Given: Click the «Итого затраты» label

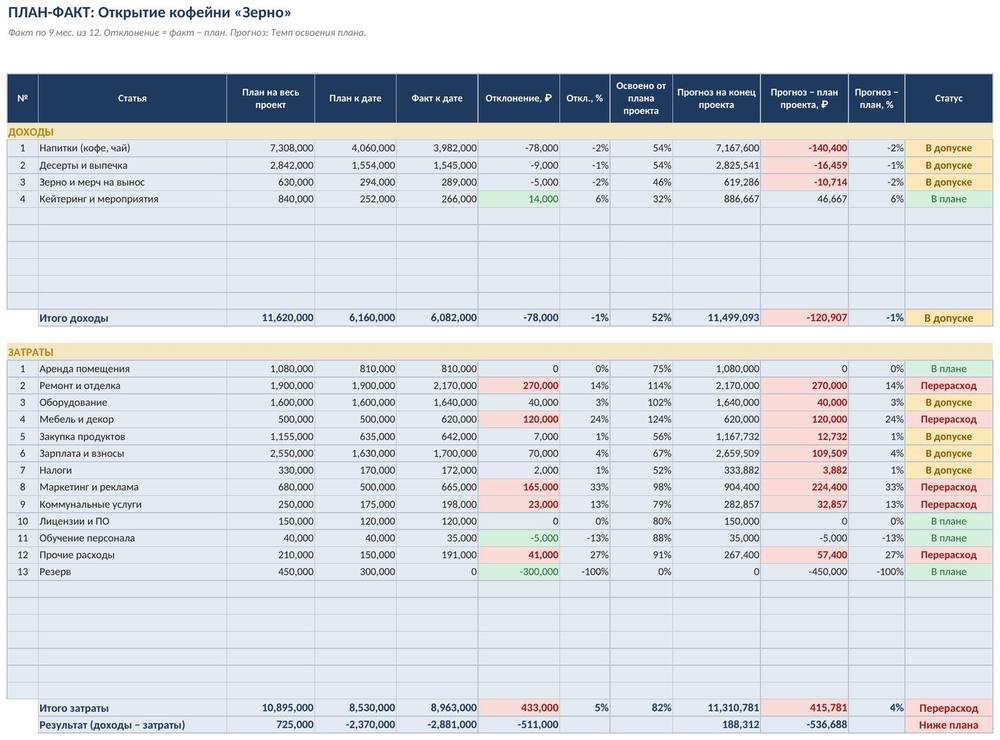Looking at the screenshot, I should pyautogui.click(x=132, y=708).
